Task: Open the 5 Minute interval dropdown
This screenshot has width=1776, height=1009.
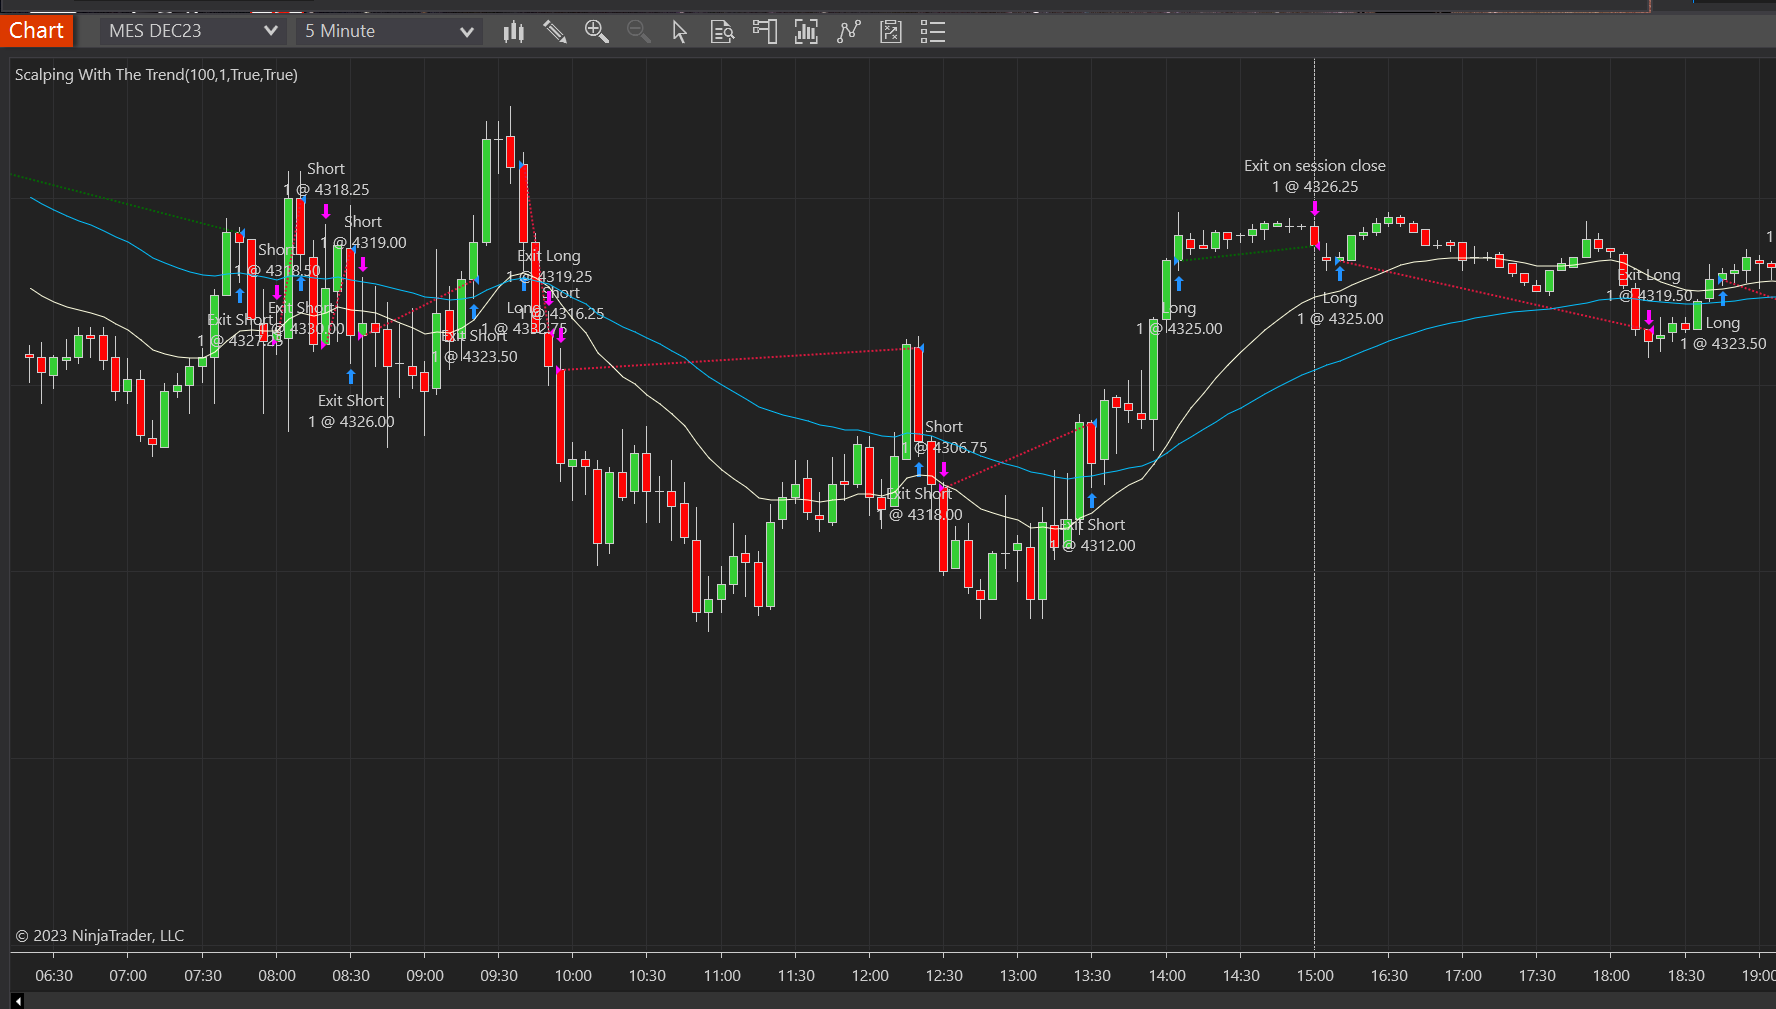Action: 389,31
